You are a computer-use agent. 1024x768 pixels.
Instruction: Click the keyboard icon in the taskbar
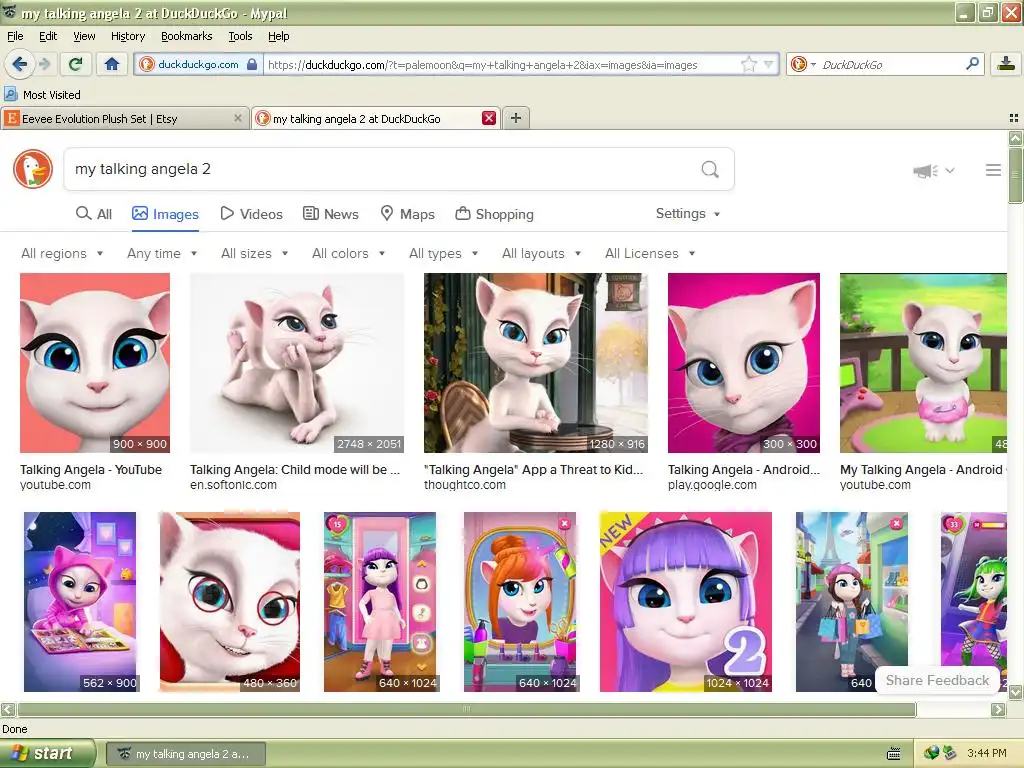[894, 754]
